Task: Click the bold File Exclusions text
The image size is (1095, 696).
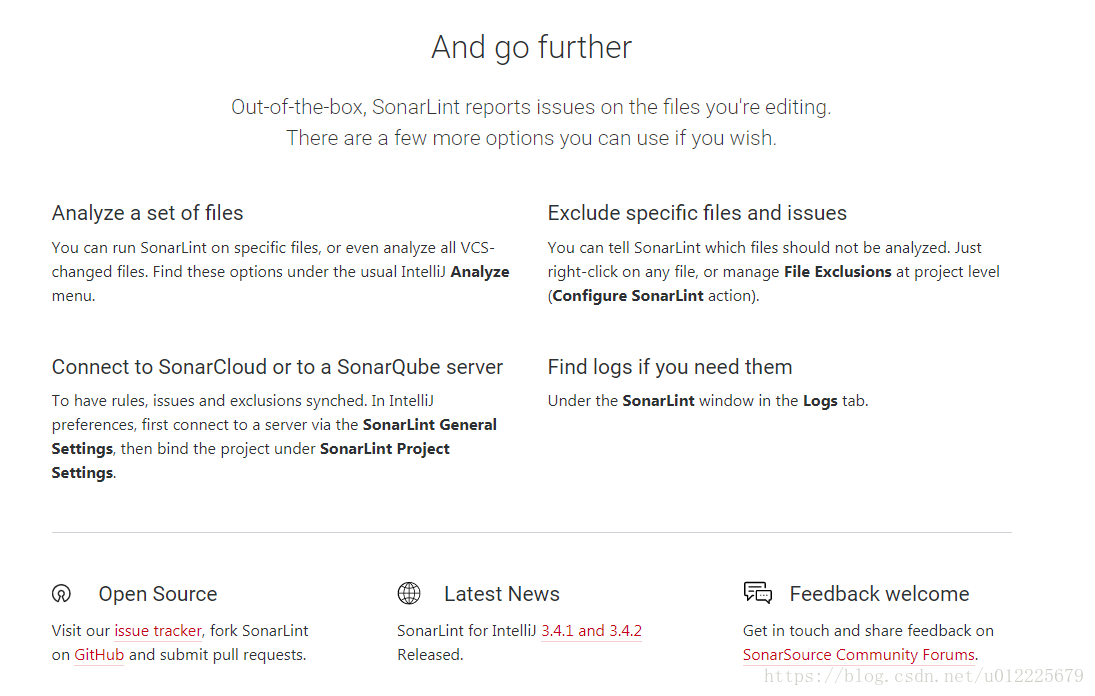Action: pos(838,272)
